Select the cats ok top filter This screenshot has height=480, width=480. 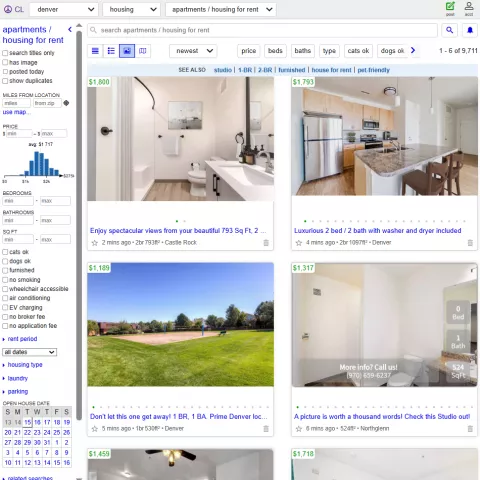pos(358,51)
